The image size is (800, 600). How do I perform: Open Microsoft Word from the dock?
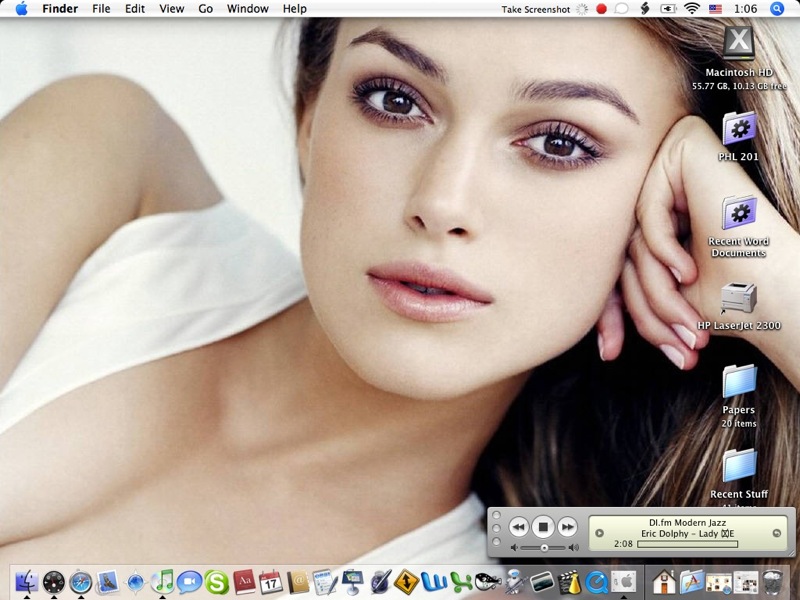pyautogui.click(x=434, y=581)
